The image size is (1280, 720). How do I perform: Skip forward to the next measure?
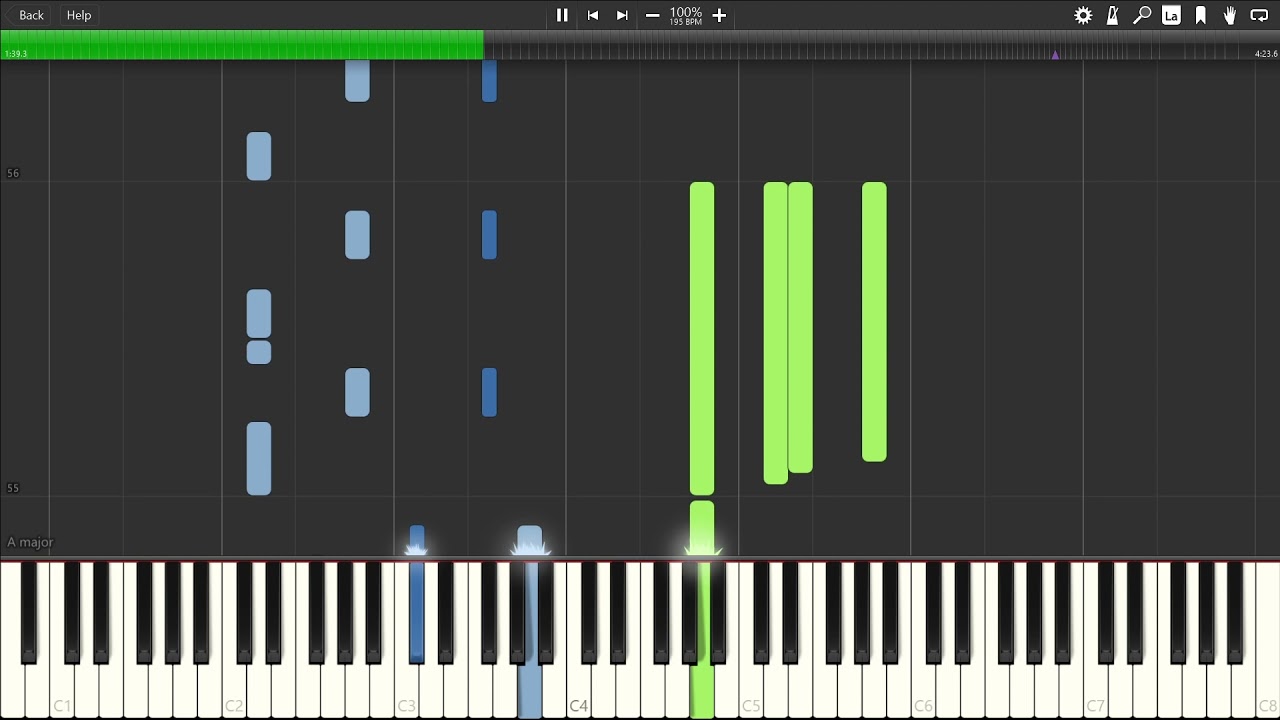622,15
